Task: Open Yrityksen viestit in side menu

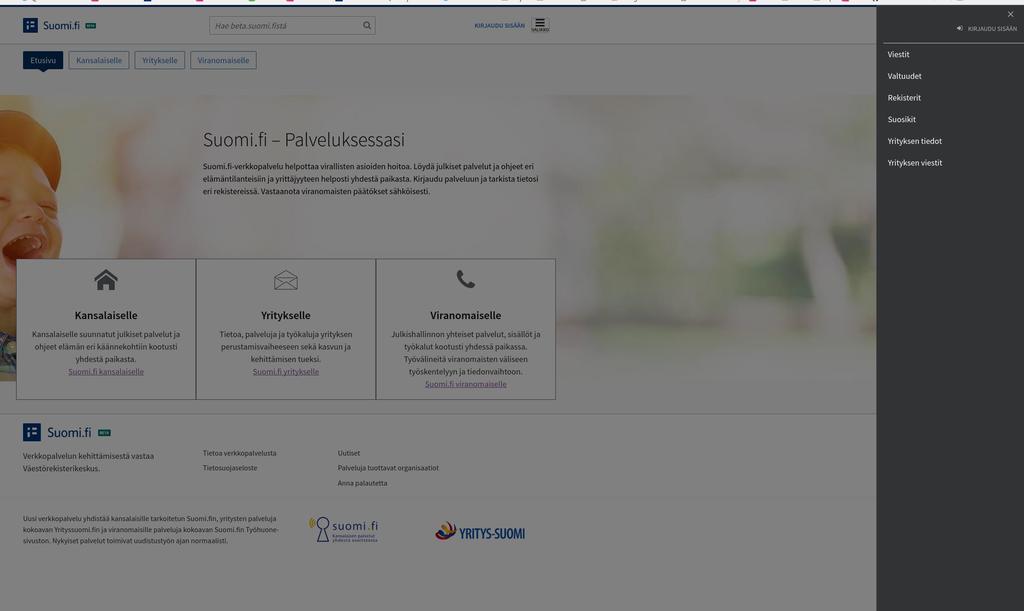Action: coord(914,163)
